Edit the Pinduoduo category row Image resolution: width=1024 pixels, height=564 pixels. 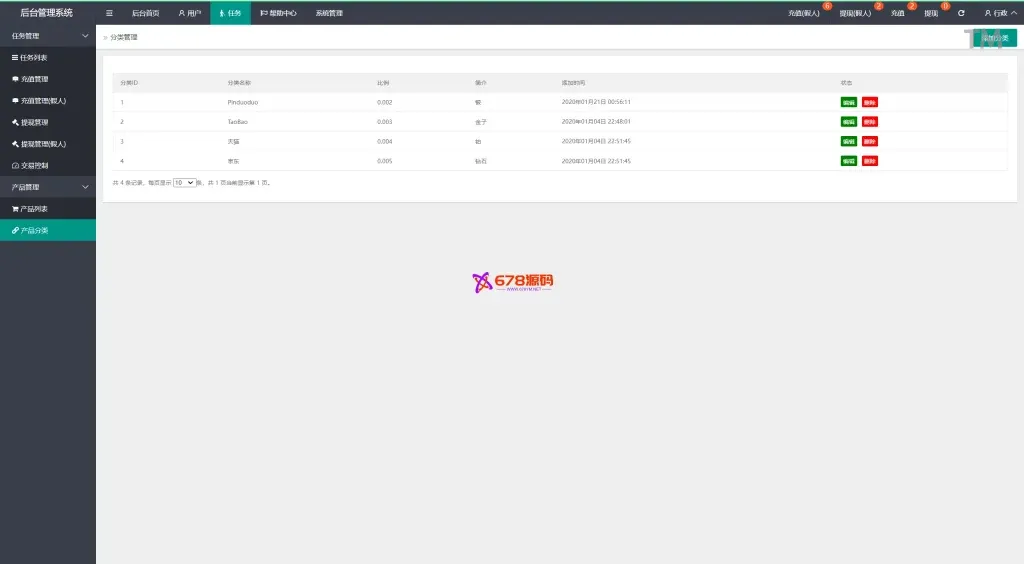pyautogui.click(x=849, y=102)
